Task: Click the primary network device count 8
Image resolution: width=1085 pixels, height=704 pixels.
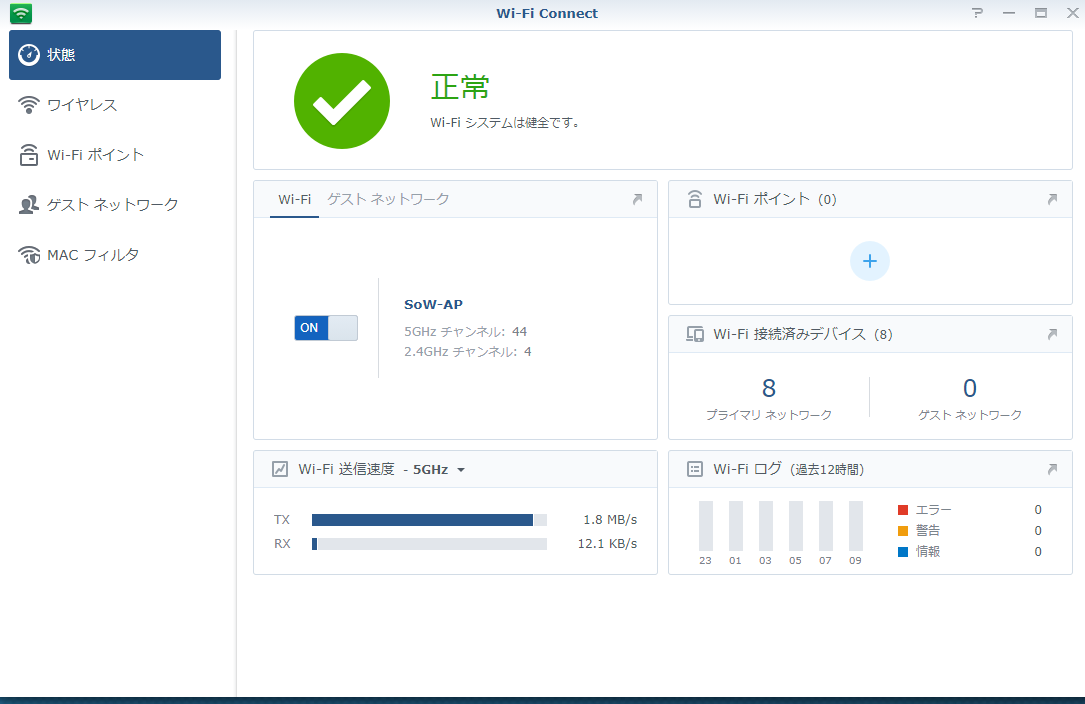Action: 768,389
